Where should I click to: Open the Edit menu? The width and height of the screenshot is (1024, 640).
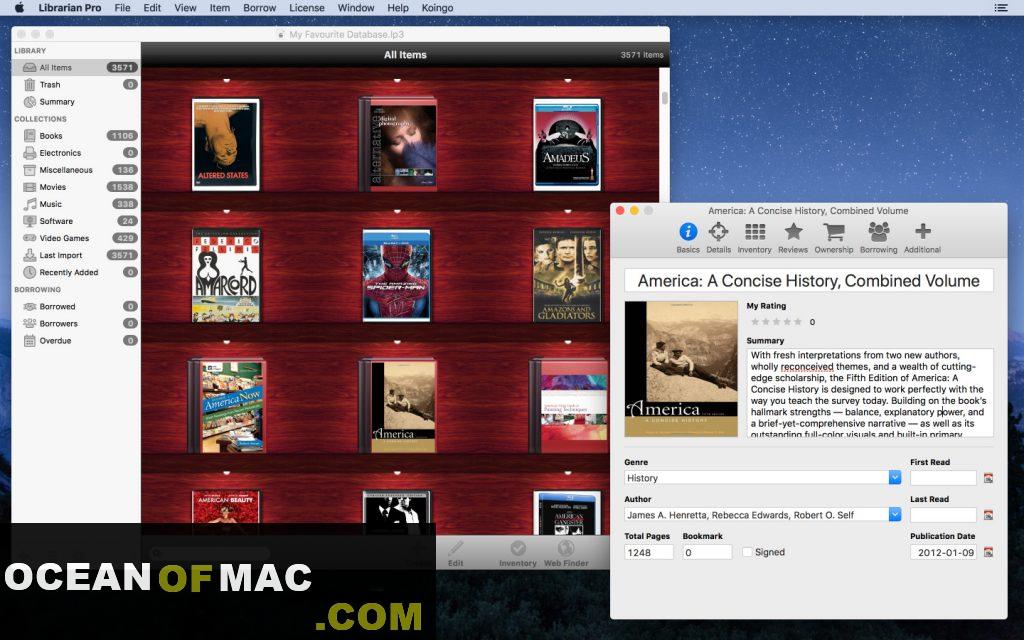coord(152,8)
